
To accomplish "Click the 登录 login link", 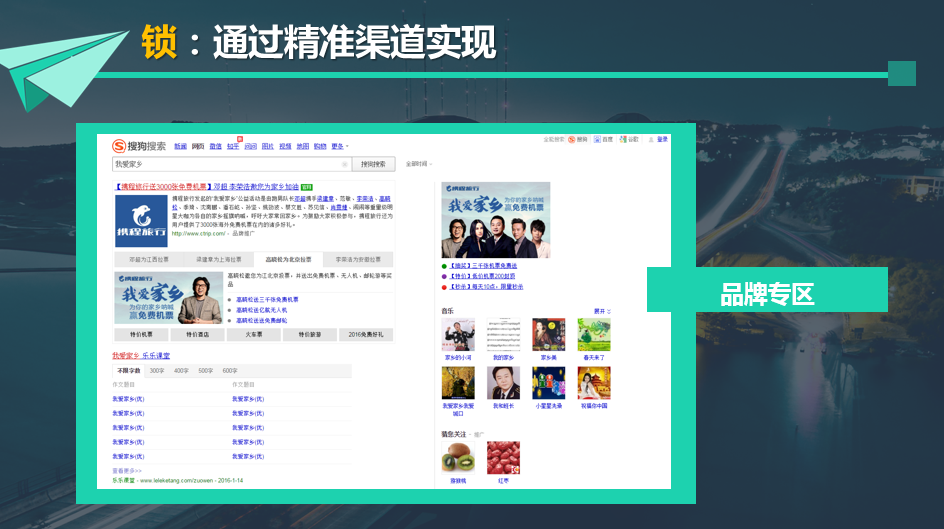I will pos(662,140).
